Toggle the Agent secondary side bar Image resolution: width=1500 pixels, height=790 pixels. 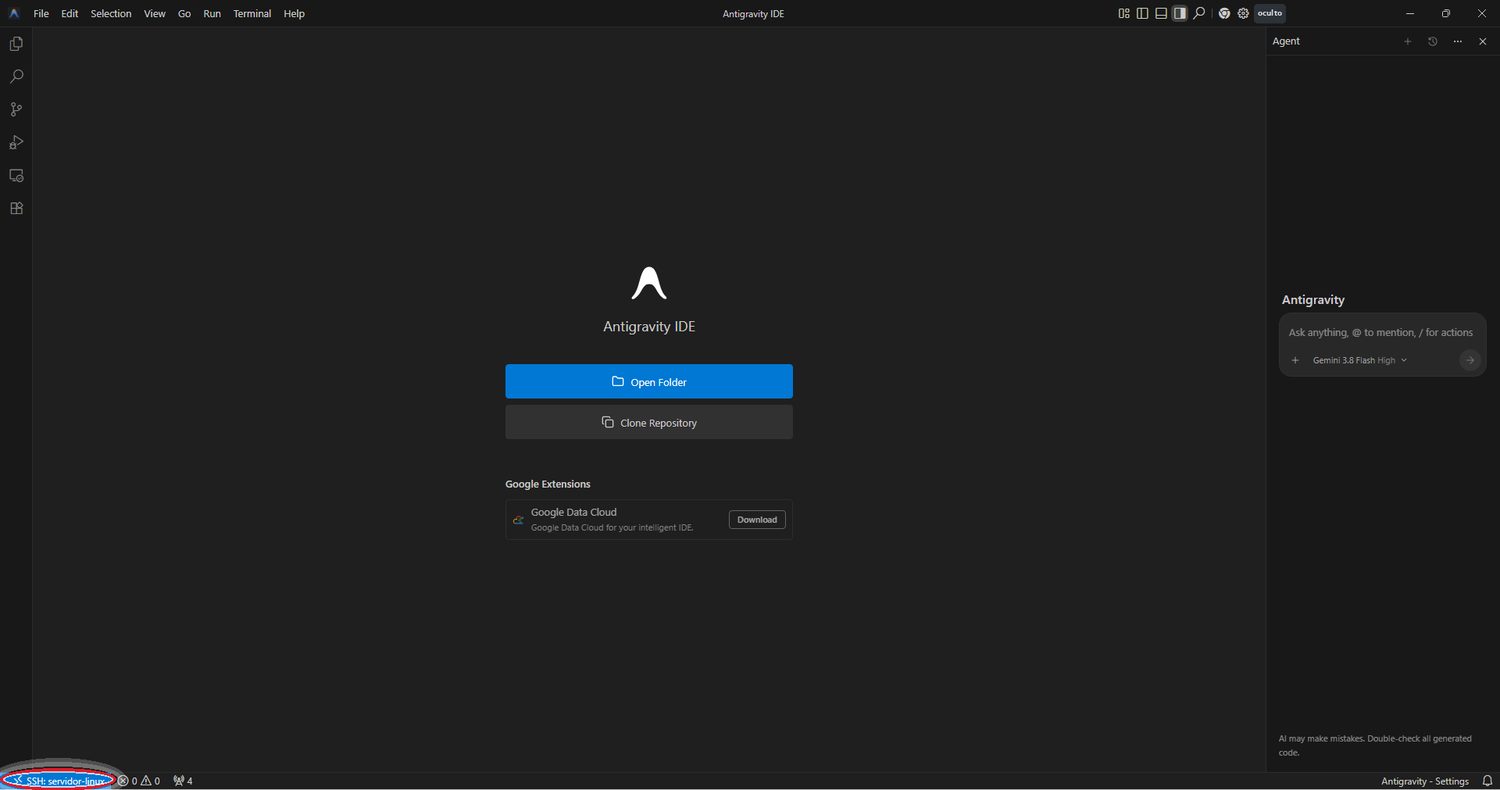point(1180,14)
